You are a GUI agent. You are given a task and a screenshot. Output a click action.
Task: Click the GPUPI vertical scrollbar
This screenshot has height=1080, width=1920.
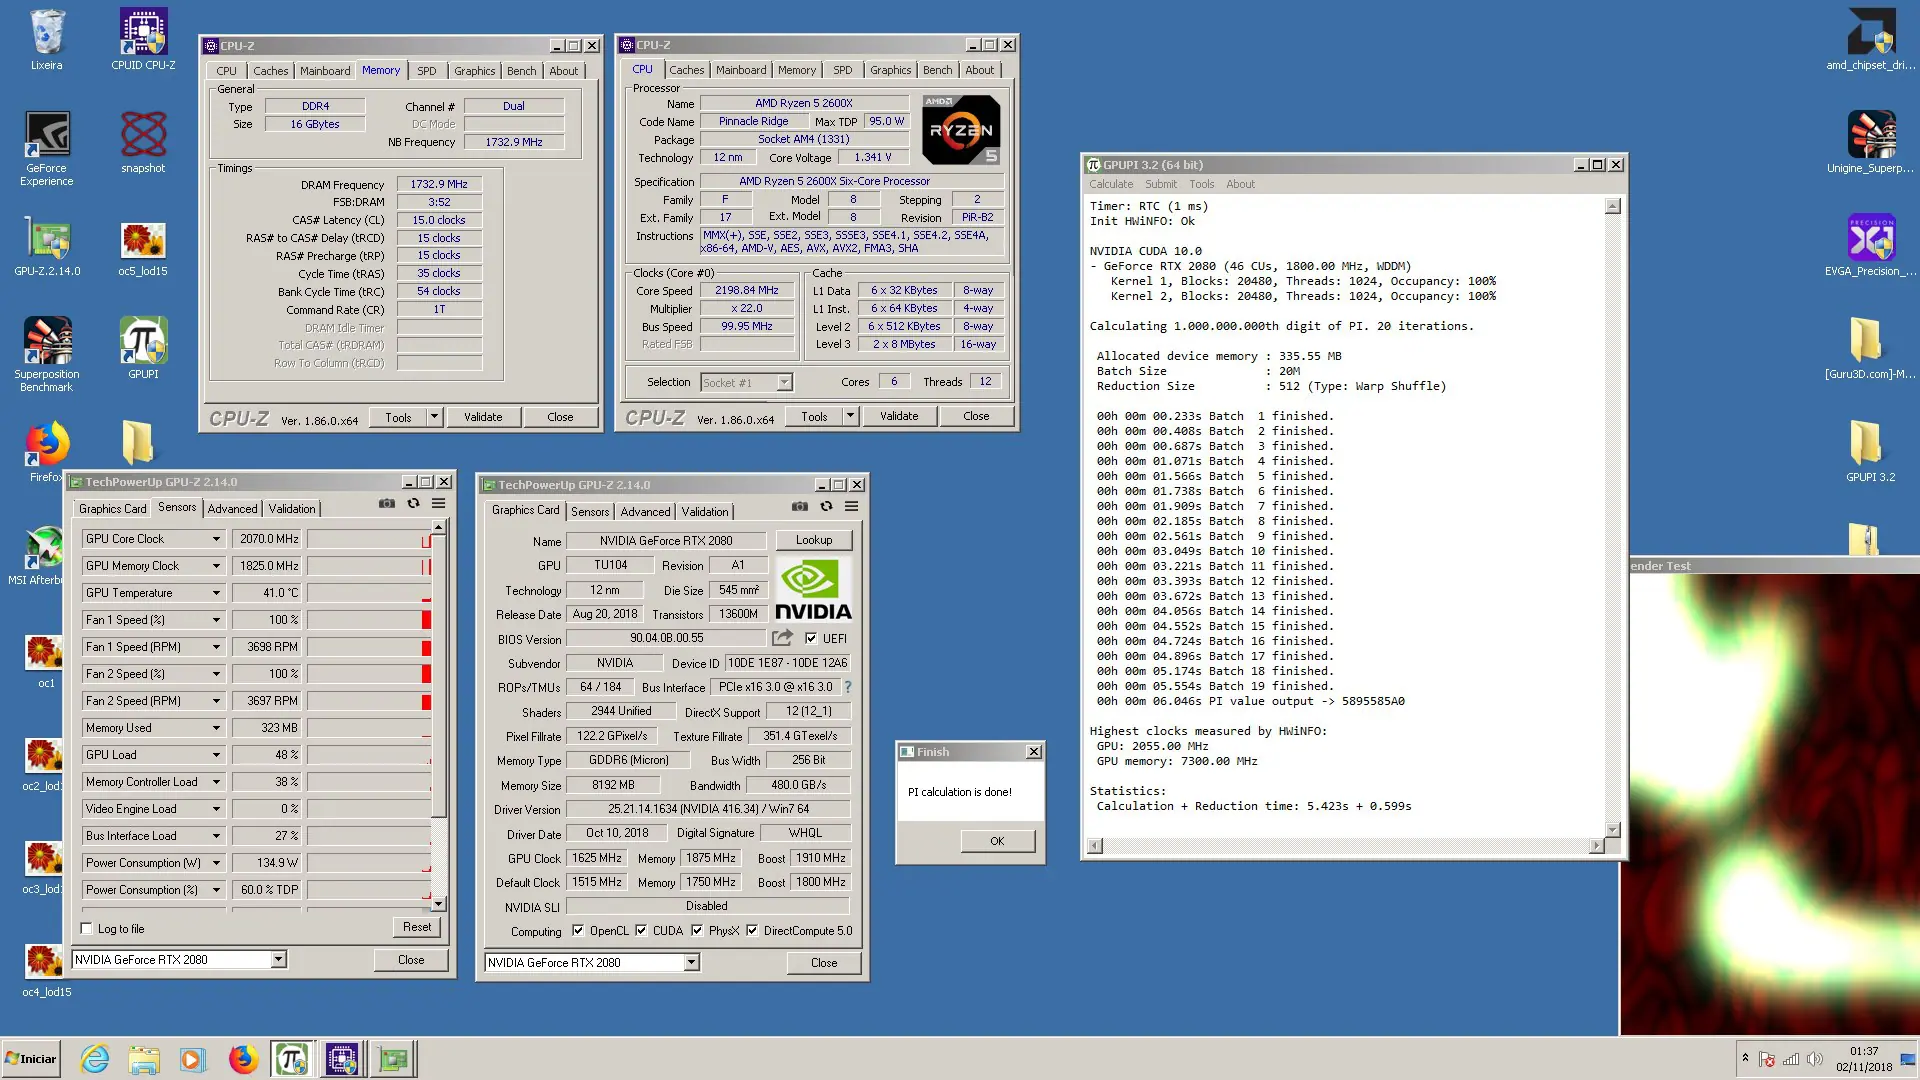tap(1612, 518)
